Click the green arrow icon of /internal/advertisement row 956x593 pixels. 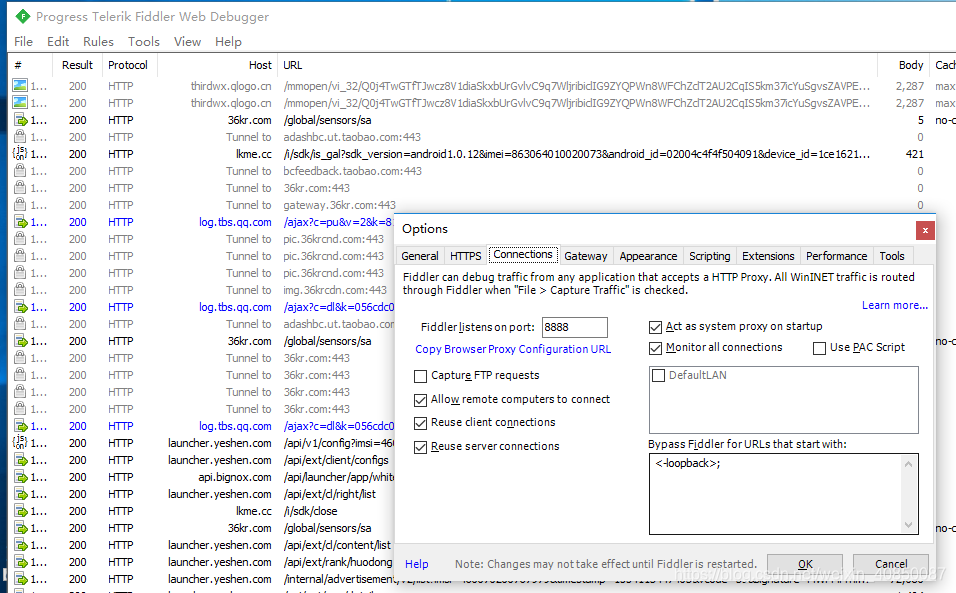(21, 579)
